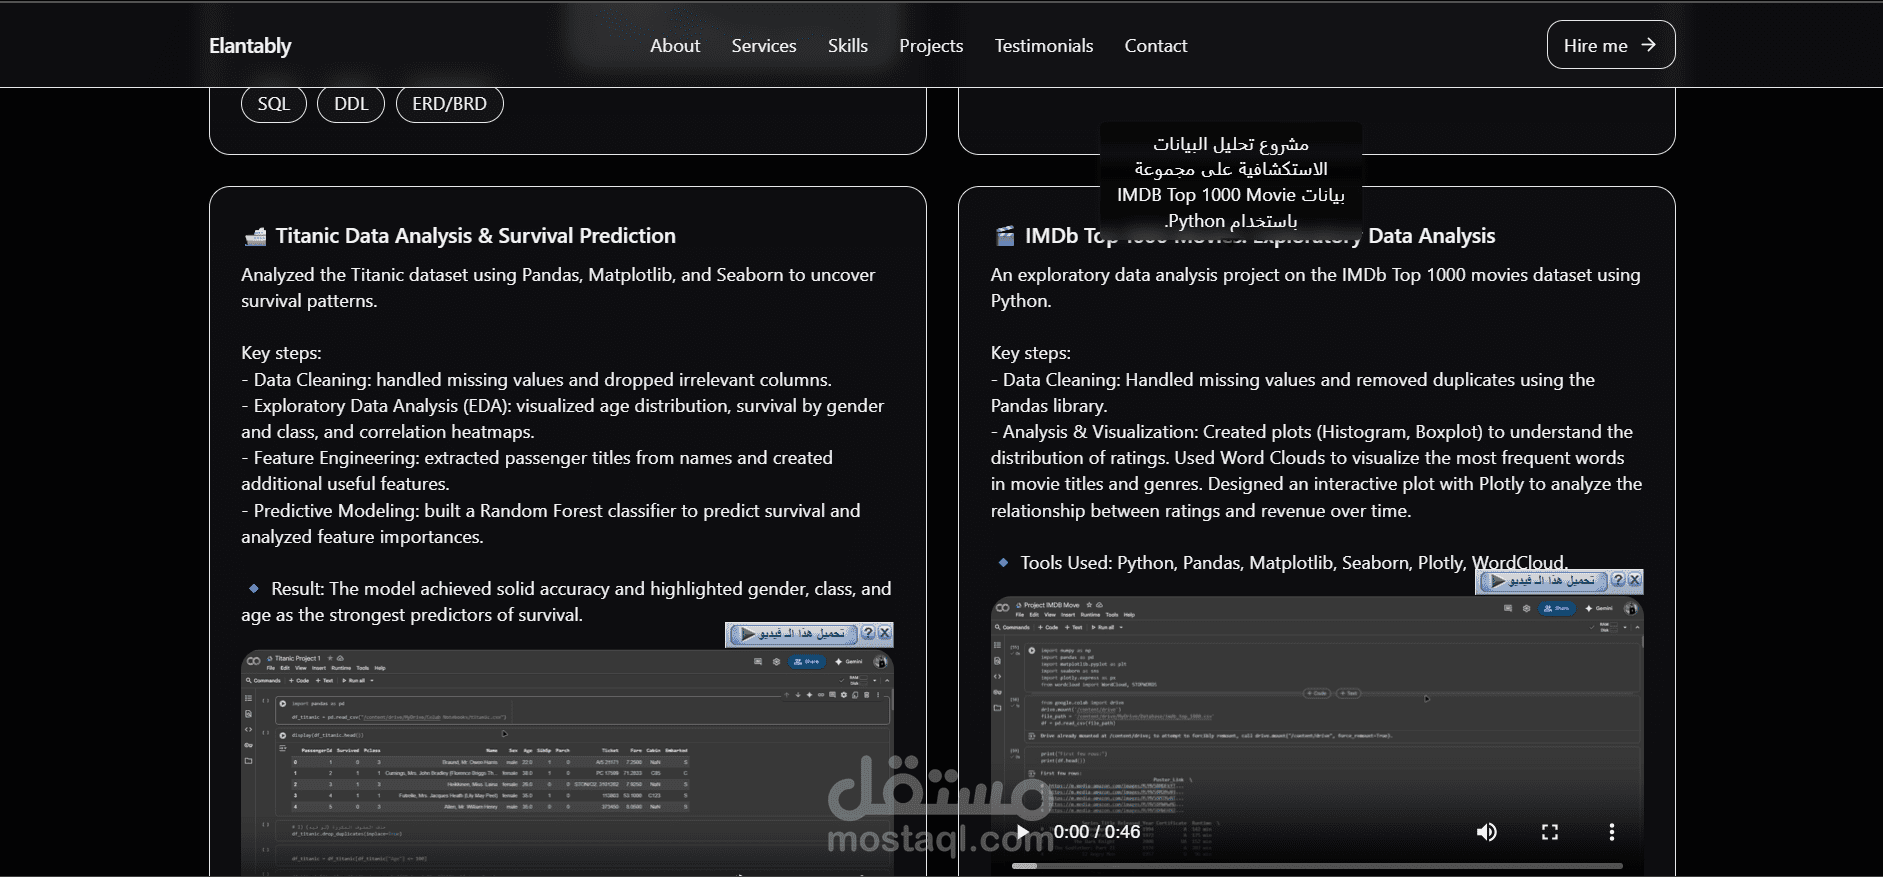
Task: Click the Hire me button
Action: [1611, 45]
